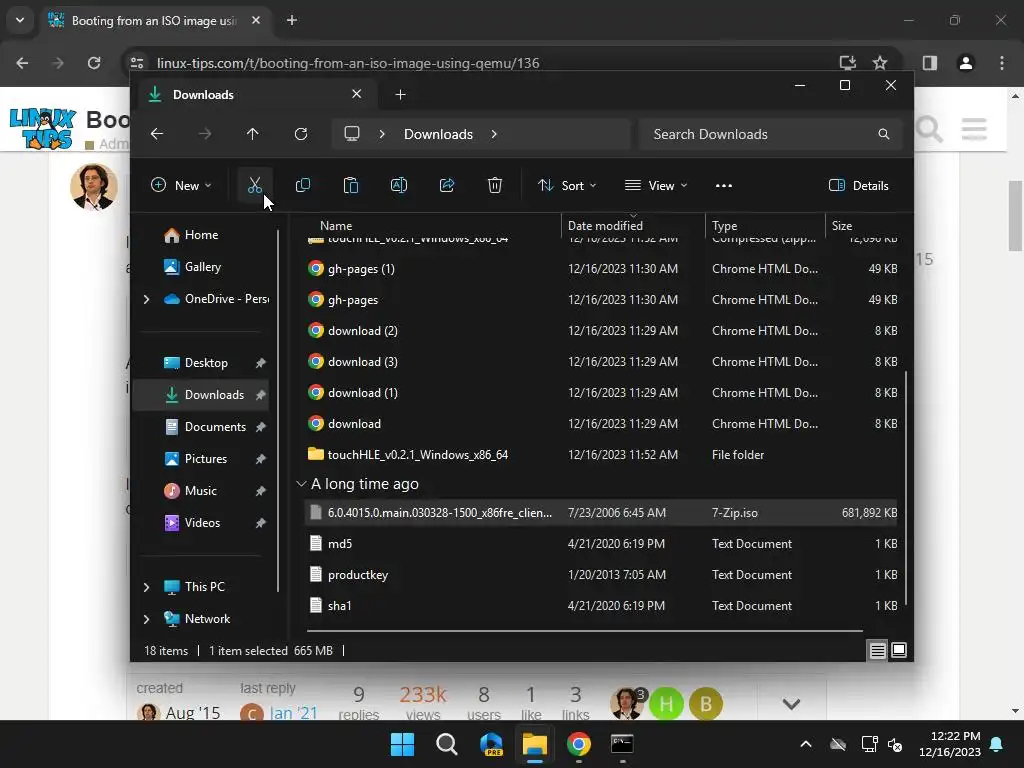Open the See more three-dots menu
1024x768 pixels.
point(724,185)
